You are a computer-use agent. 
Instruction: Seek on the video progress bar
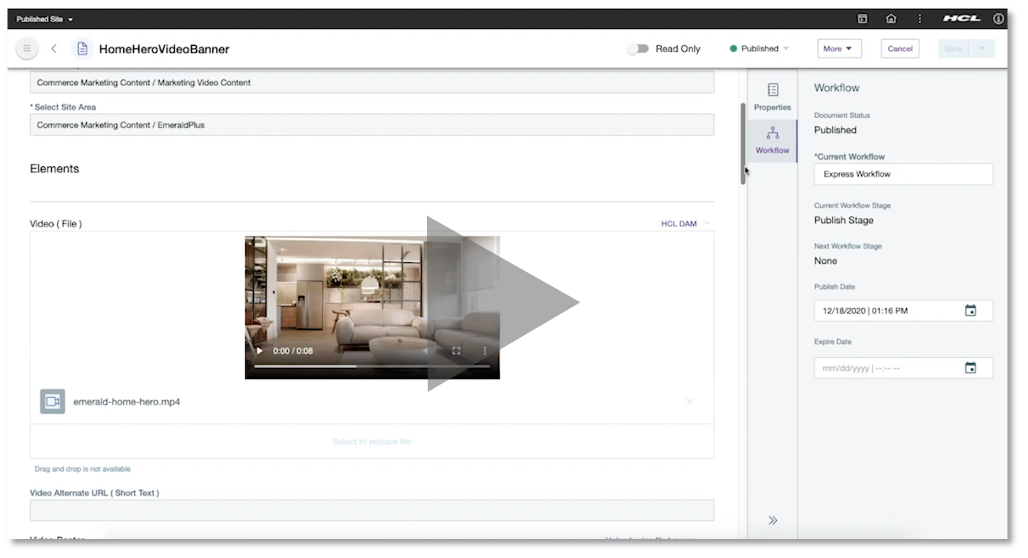(x=372, y=367)
